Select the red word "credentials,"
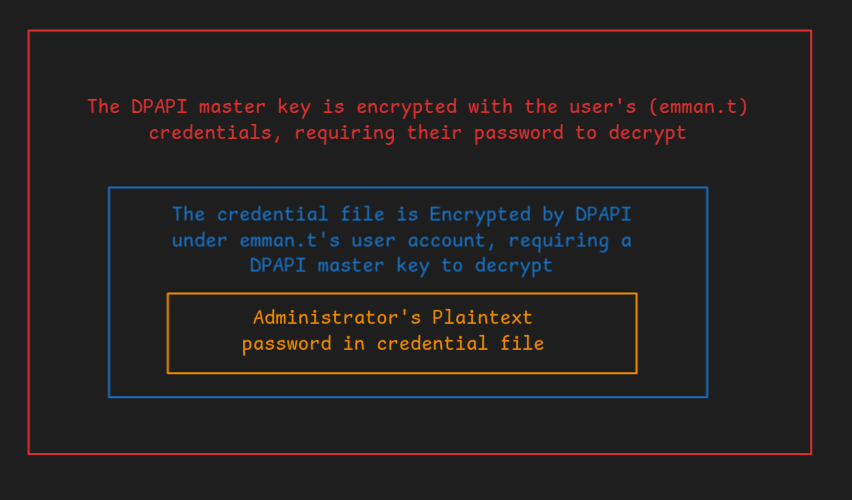852x500 pixels. (x=216, y=133)
